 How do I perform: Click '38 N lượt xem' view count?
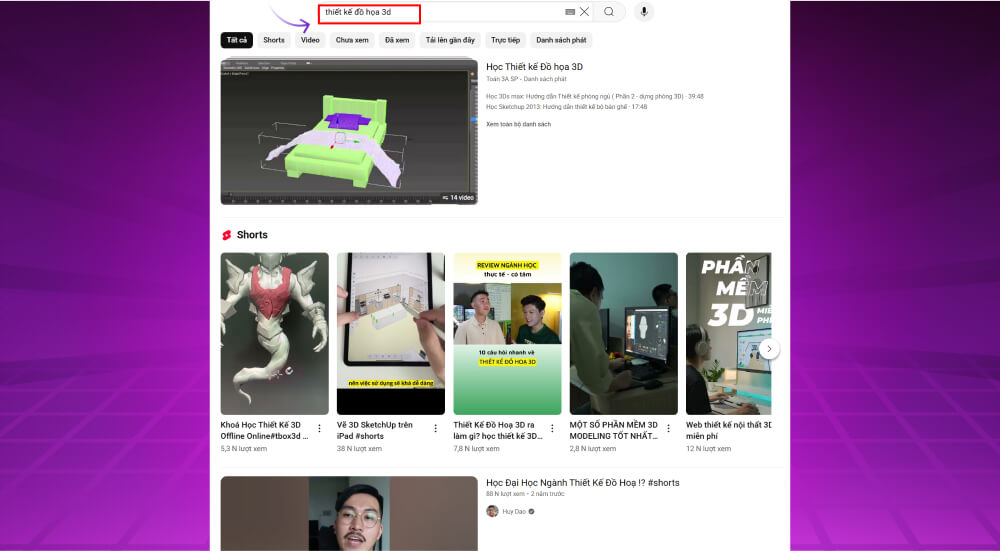[x=359, y=449]
